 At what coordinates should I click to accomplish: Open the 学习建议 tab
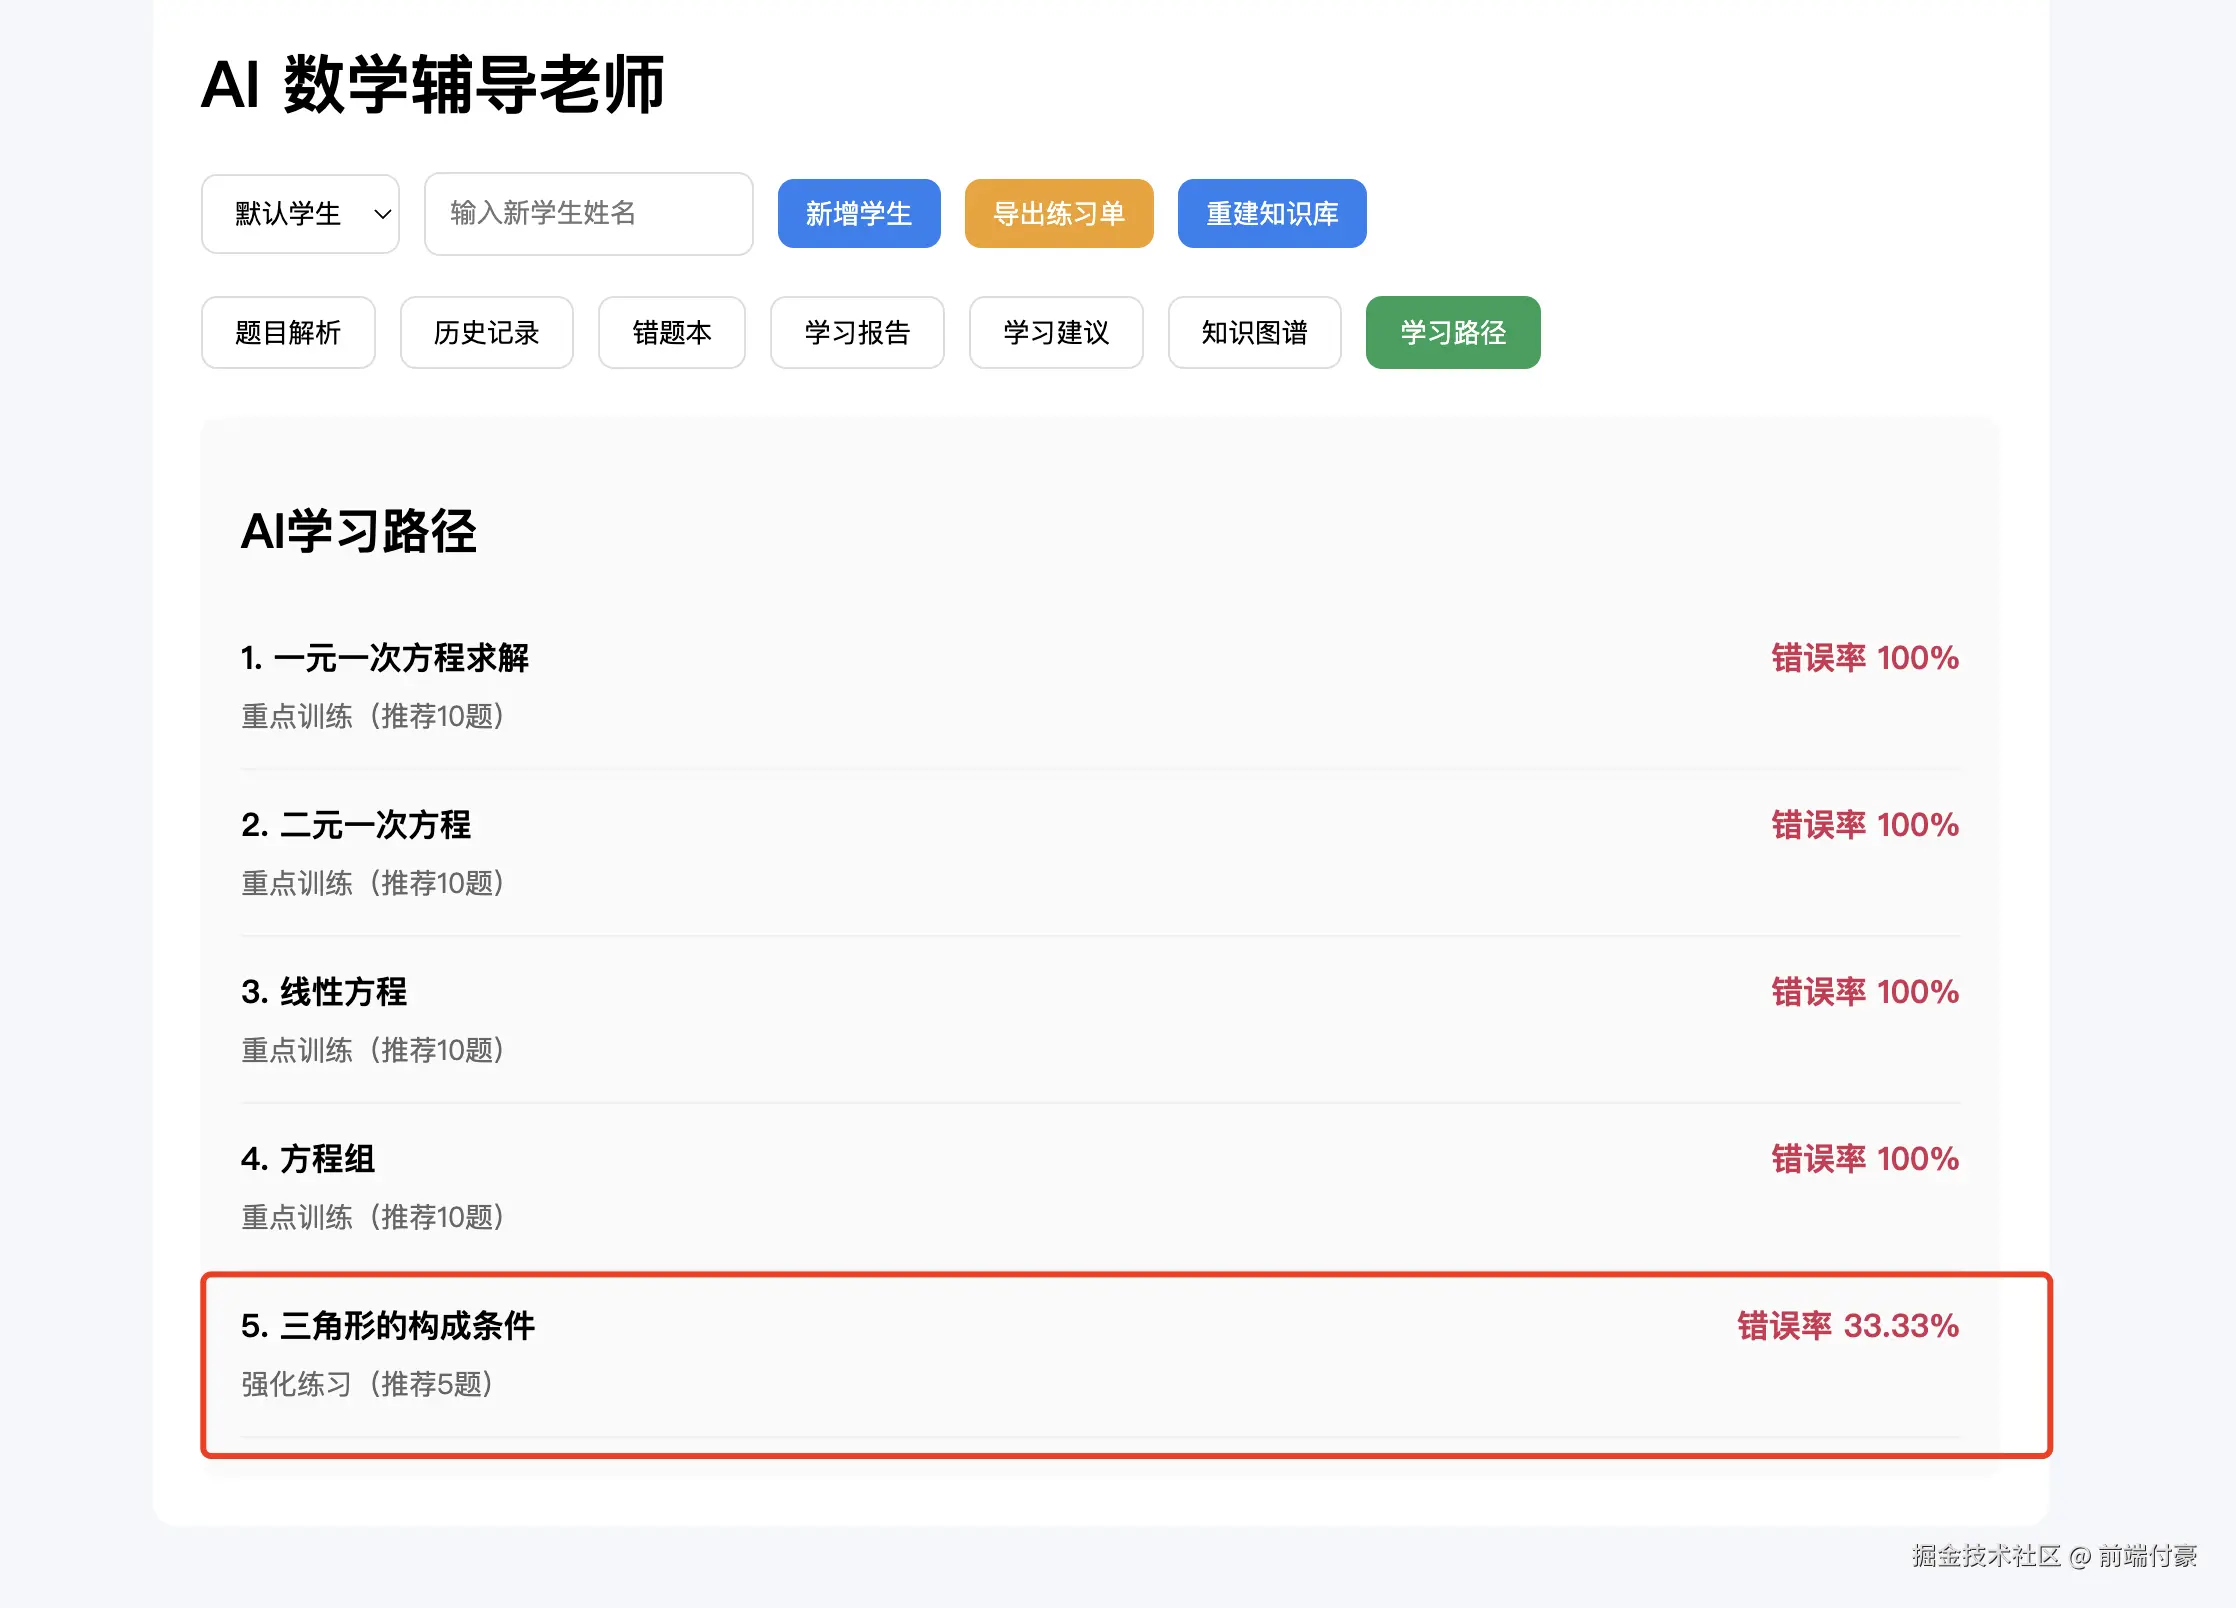pos(1055,333)
